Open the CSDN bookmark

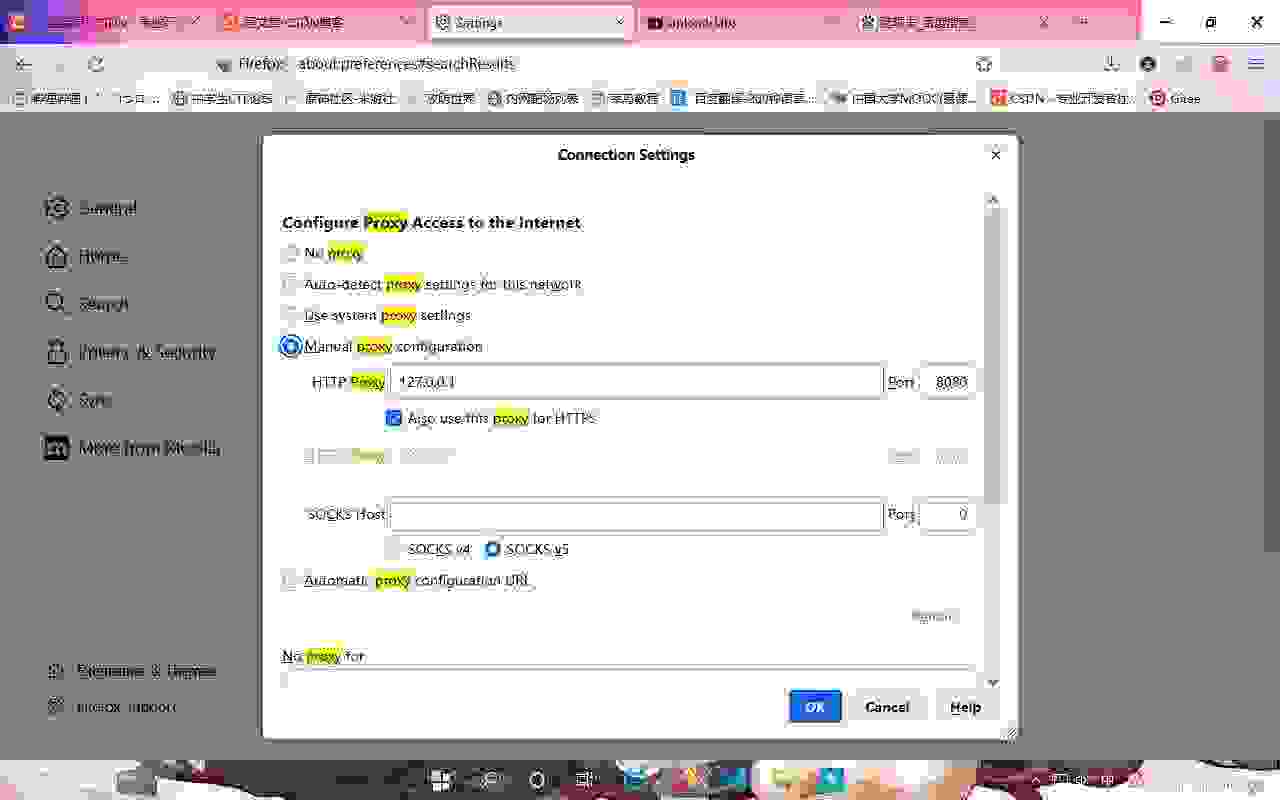(x=1063, y=98)
